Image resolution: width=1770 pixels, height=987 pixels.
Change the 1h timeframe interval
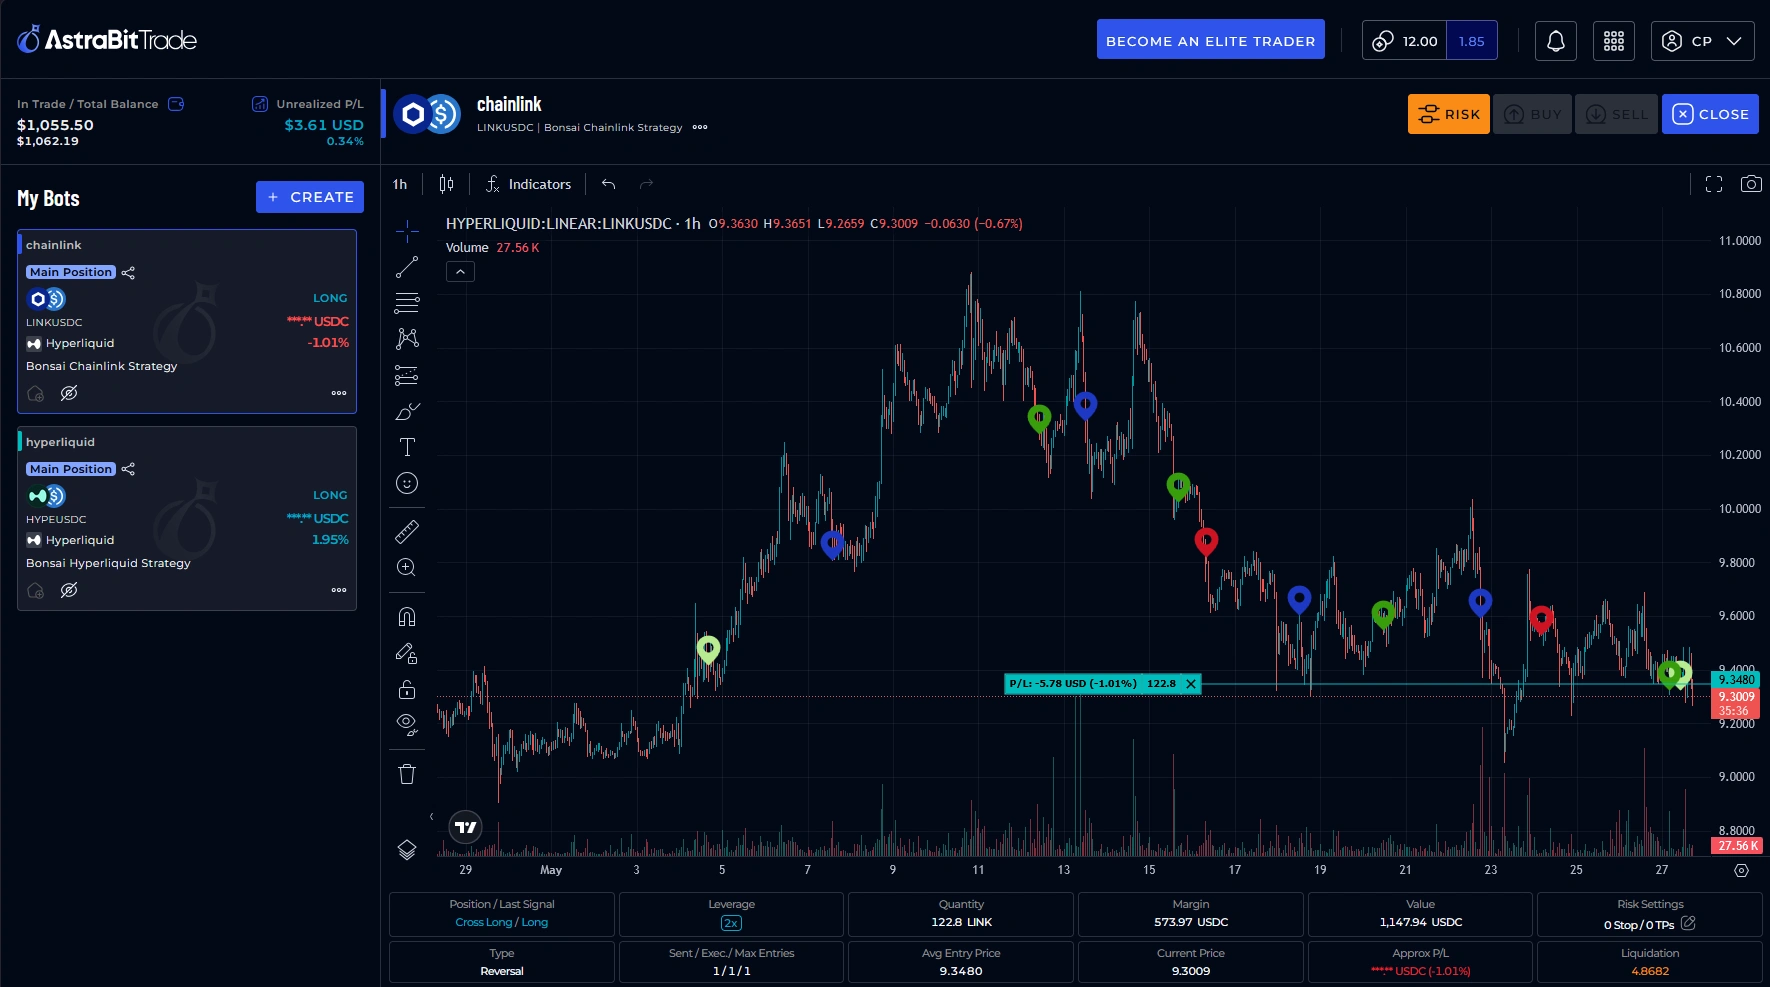(x=400, y=184)
